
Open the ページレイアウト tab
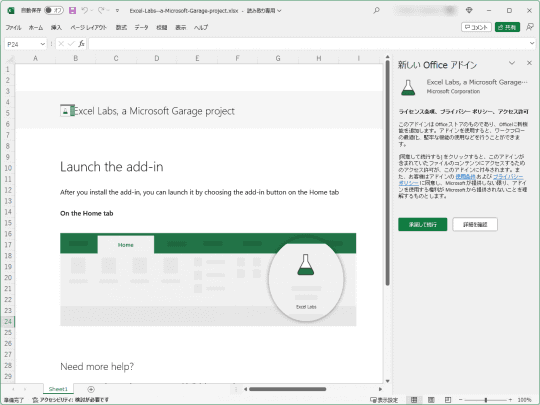(x=89, y=27)
